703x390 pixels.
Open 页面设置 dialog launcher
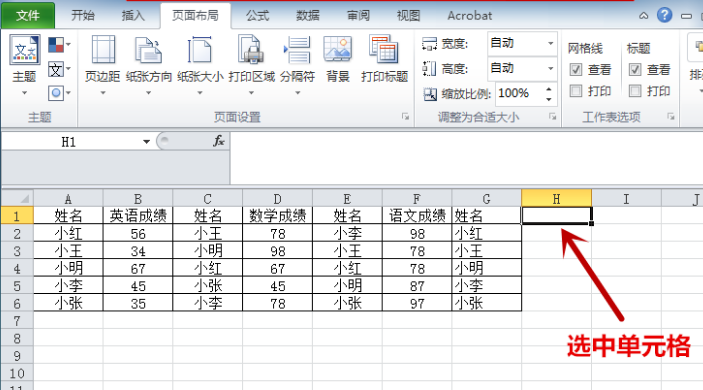coord(405,117)
